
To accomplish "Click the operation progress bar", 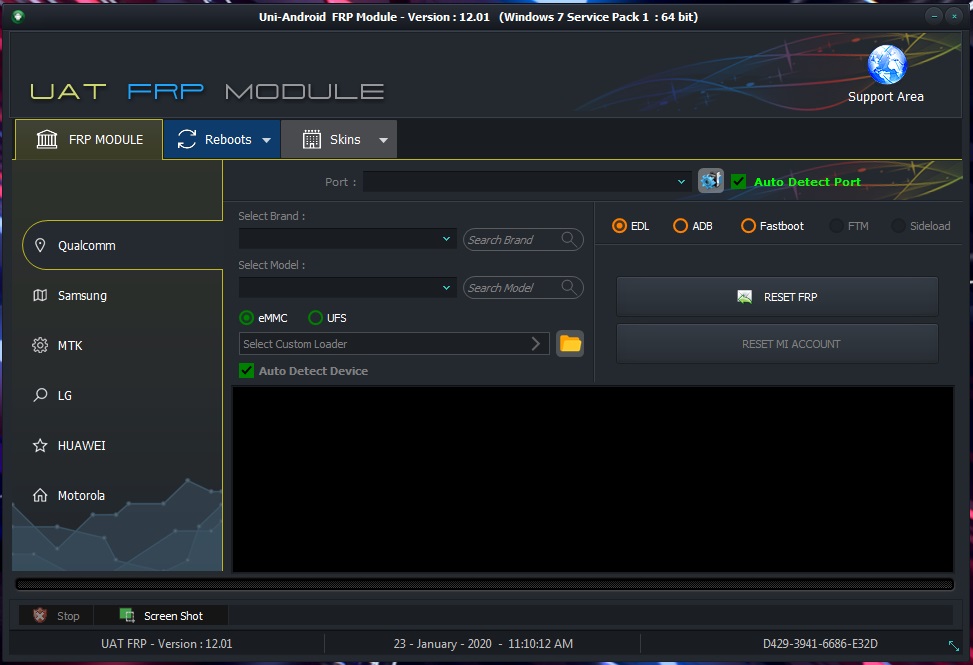I will coord(484,584).
